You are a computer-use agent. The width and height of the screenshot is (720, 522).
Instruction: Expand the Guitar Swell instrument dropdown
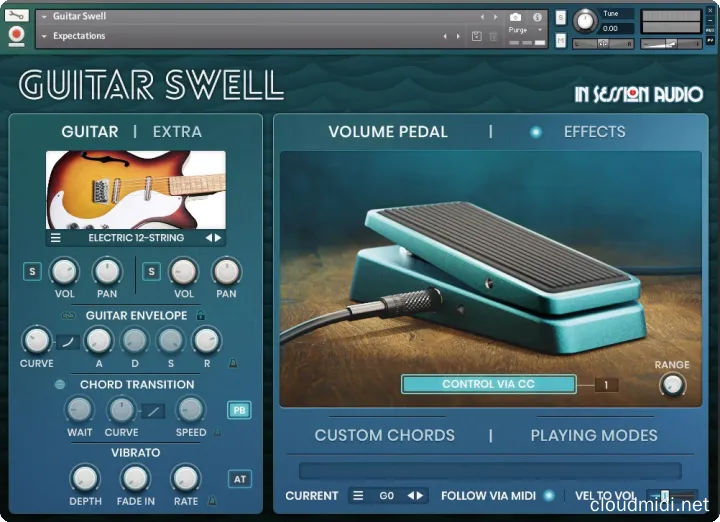(44, 17)
